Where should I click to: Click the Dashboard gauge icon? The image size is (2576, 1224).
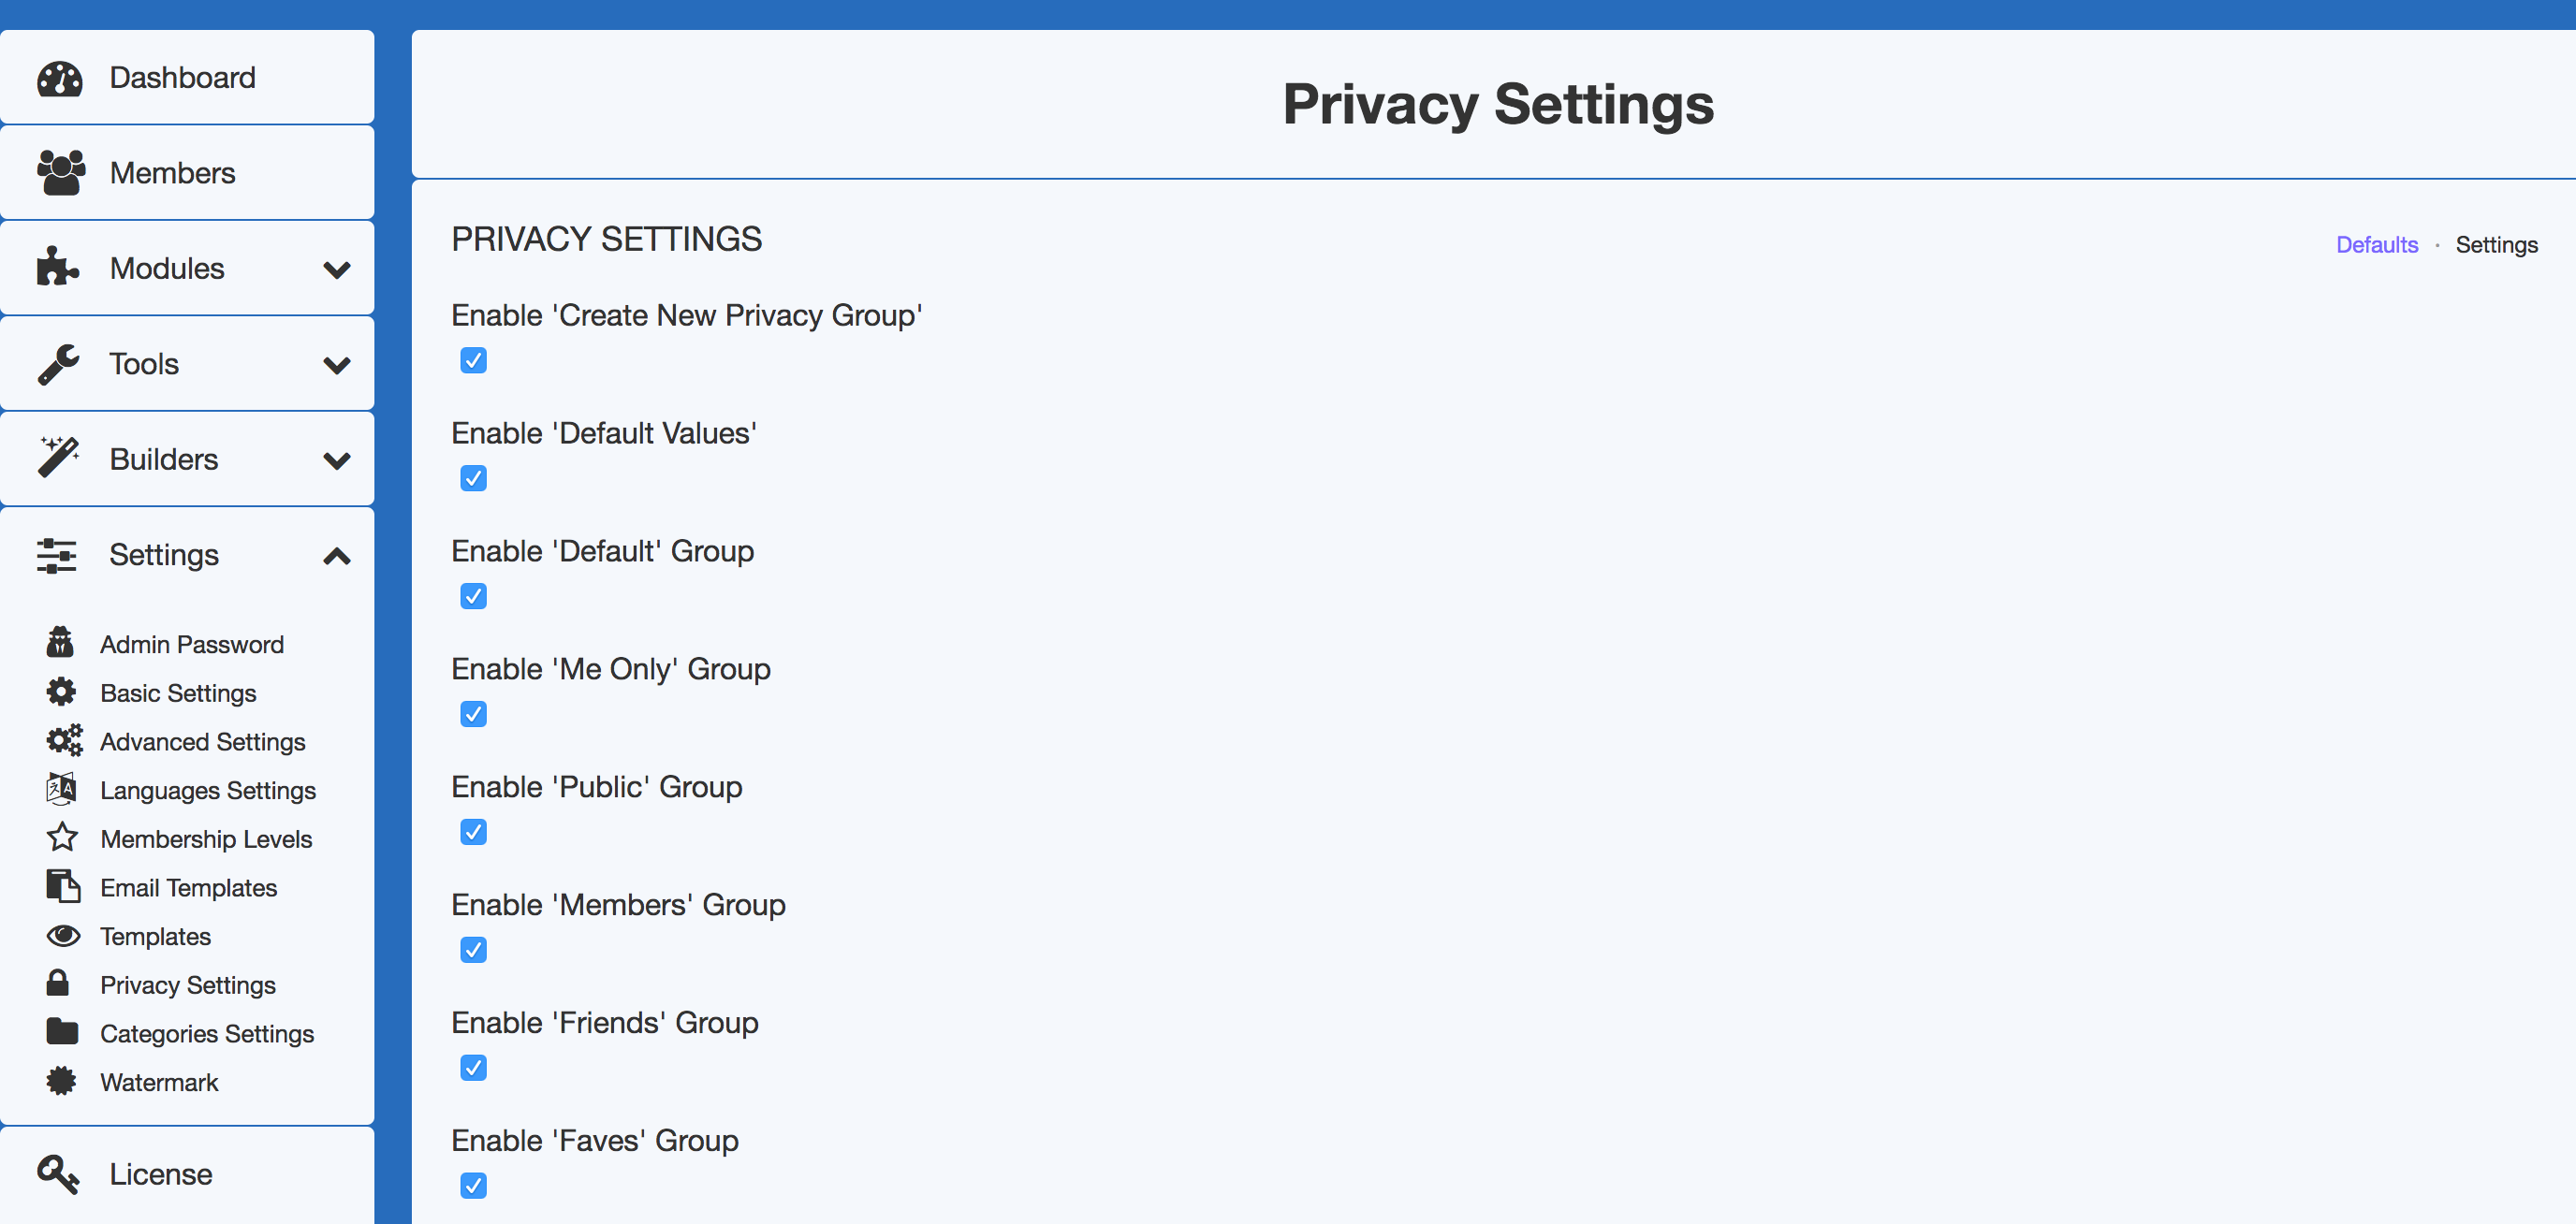pyautogui.click(x=60, y=78)
